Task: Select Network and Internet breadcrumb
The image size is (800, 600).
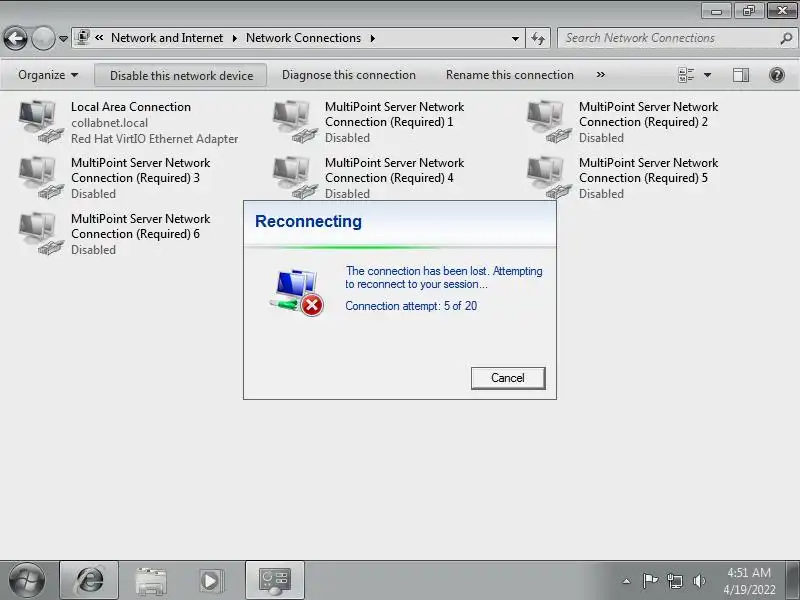Action: click(x=167, y=38)
